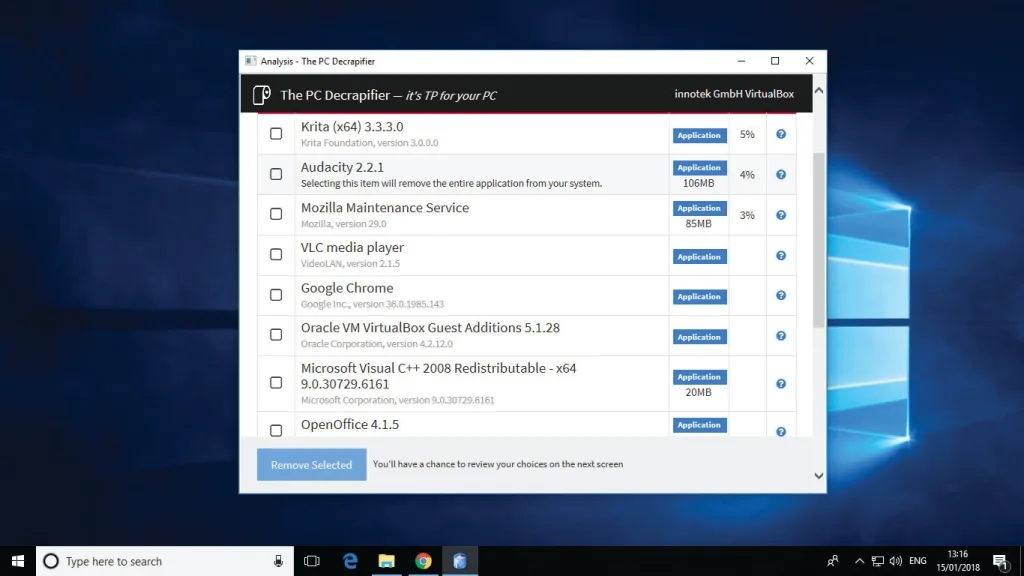Check the Oracle VM VirtualBox Guest Additions checkbox

[x=276, y=335]
